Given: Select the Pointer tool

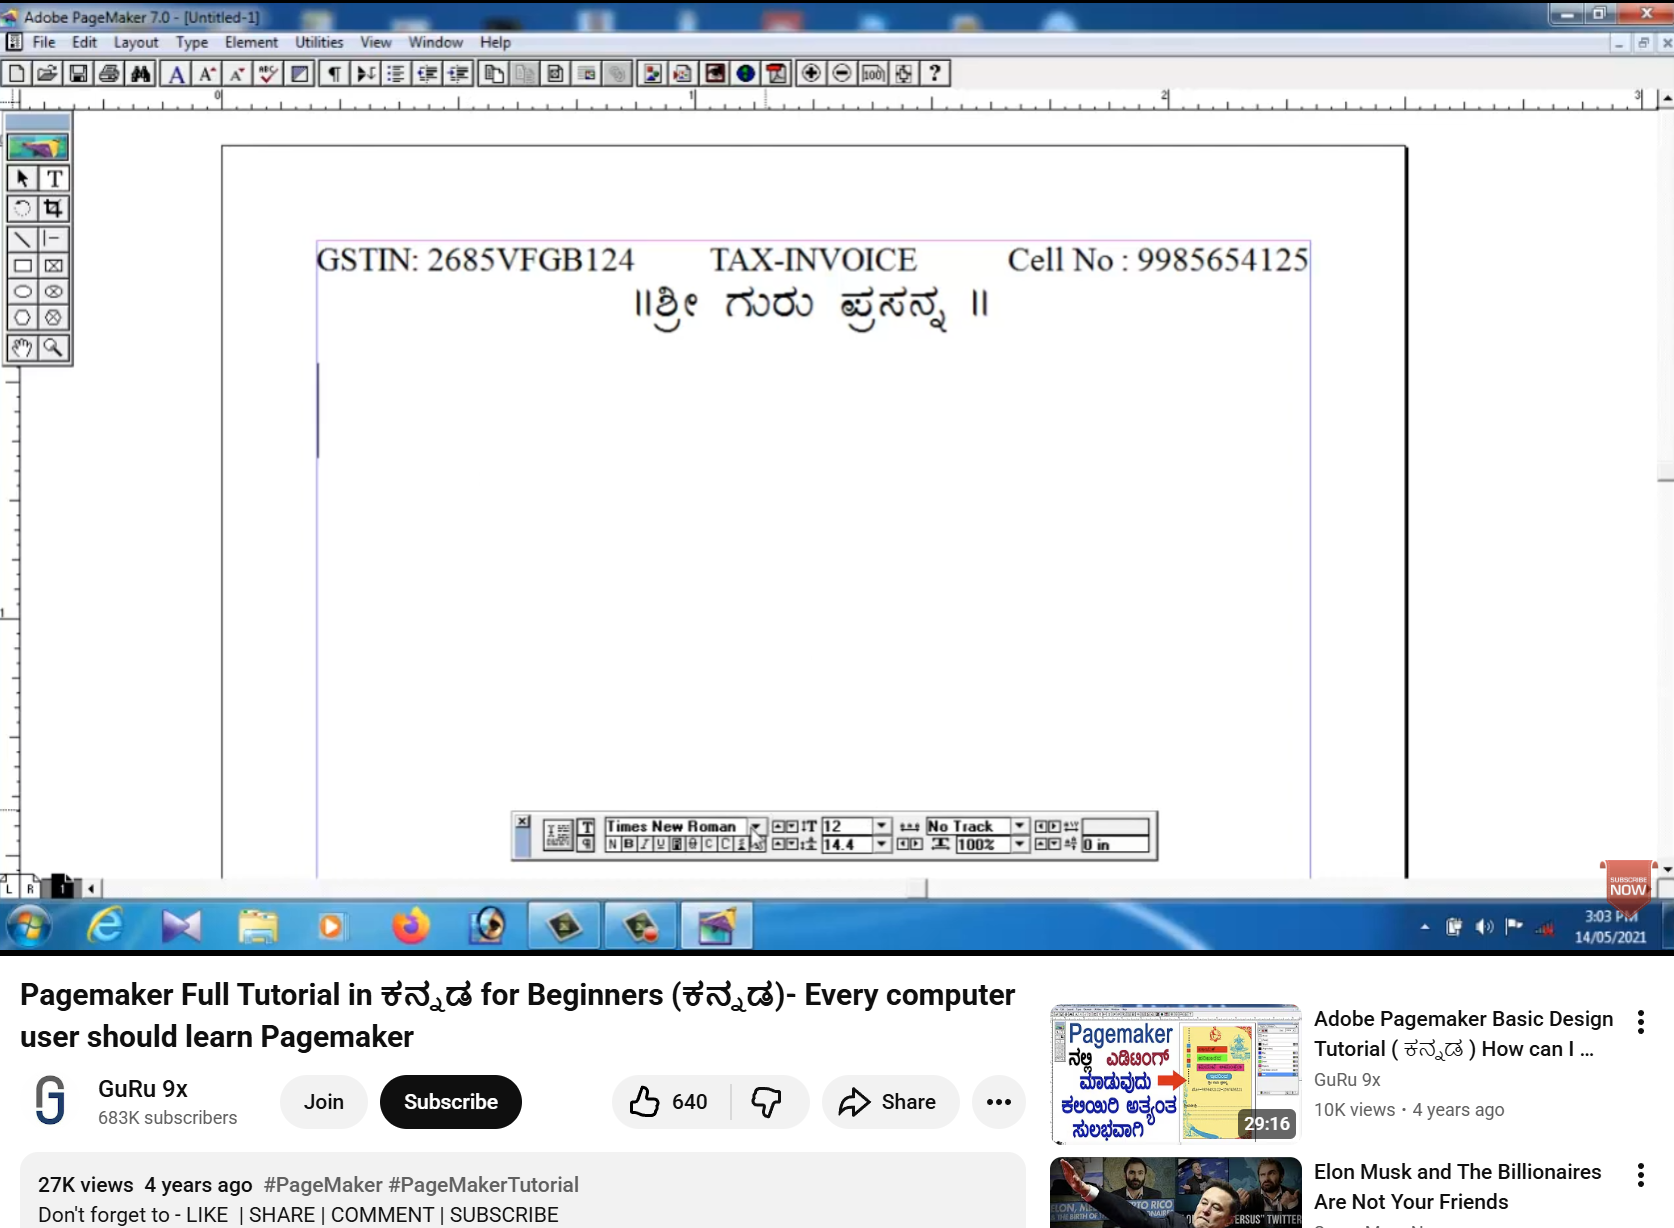Looking at the screenshot, I should [x=21, y=178].
